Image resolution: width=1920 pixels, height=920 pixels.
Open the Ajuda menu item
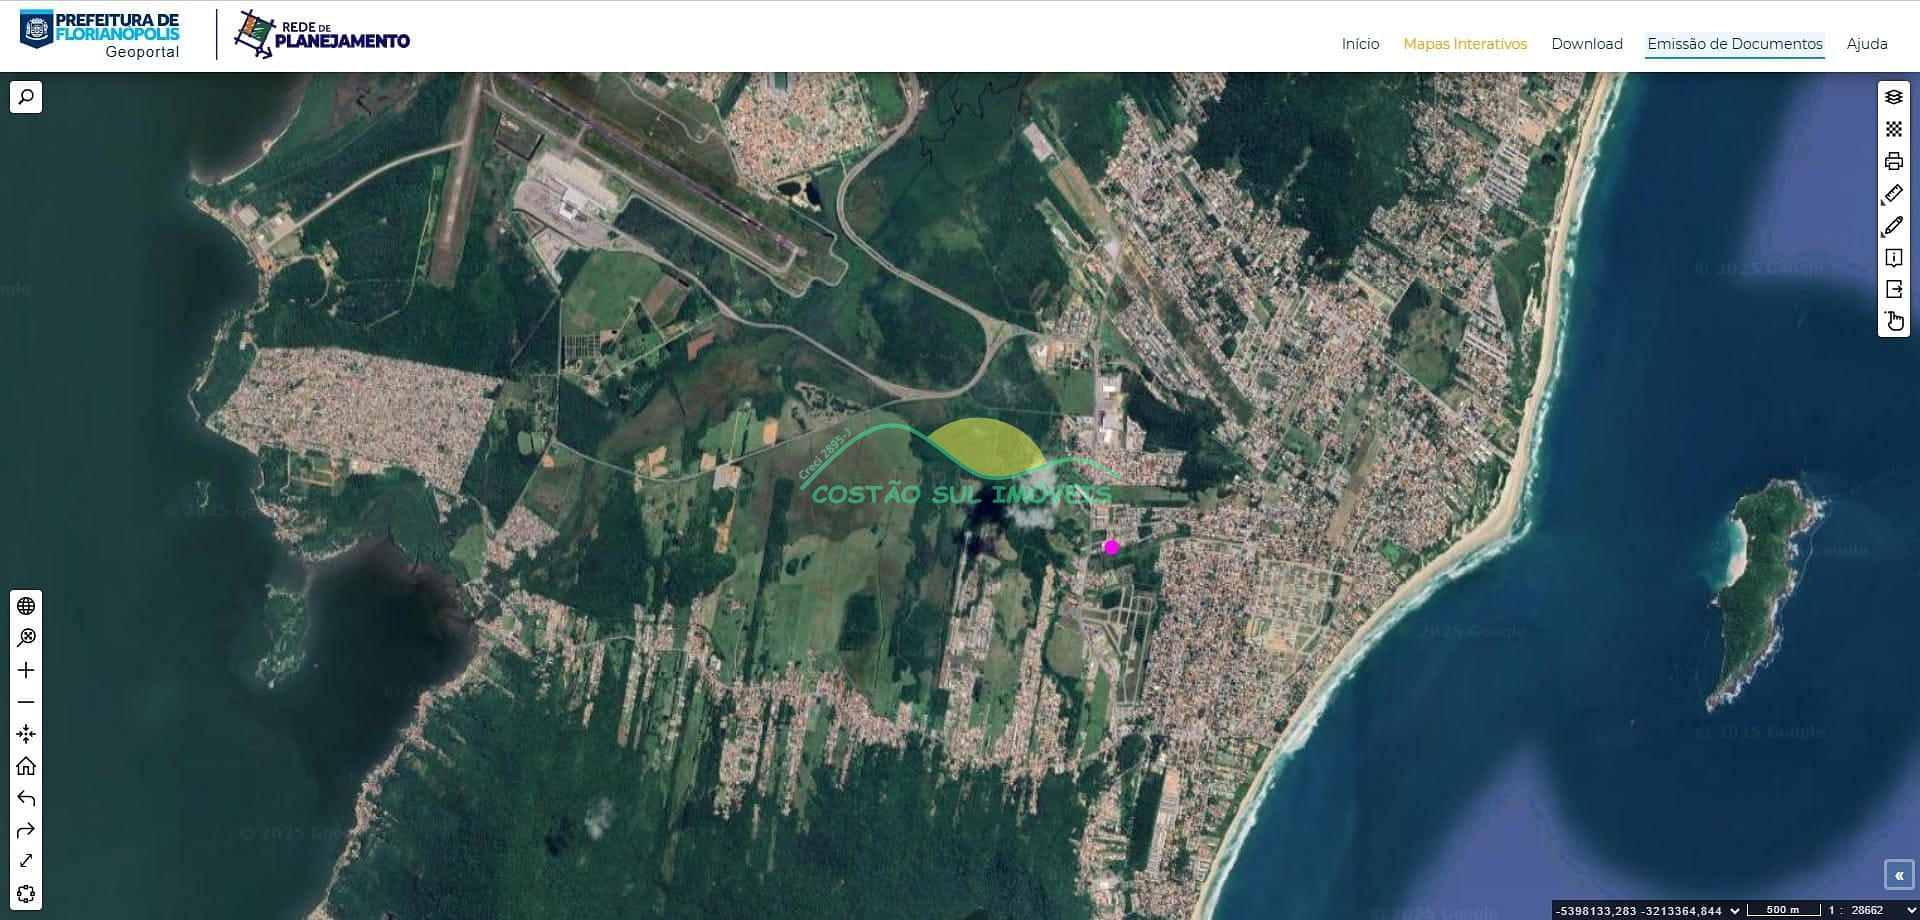(x=1867, y=44)
